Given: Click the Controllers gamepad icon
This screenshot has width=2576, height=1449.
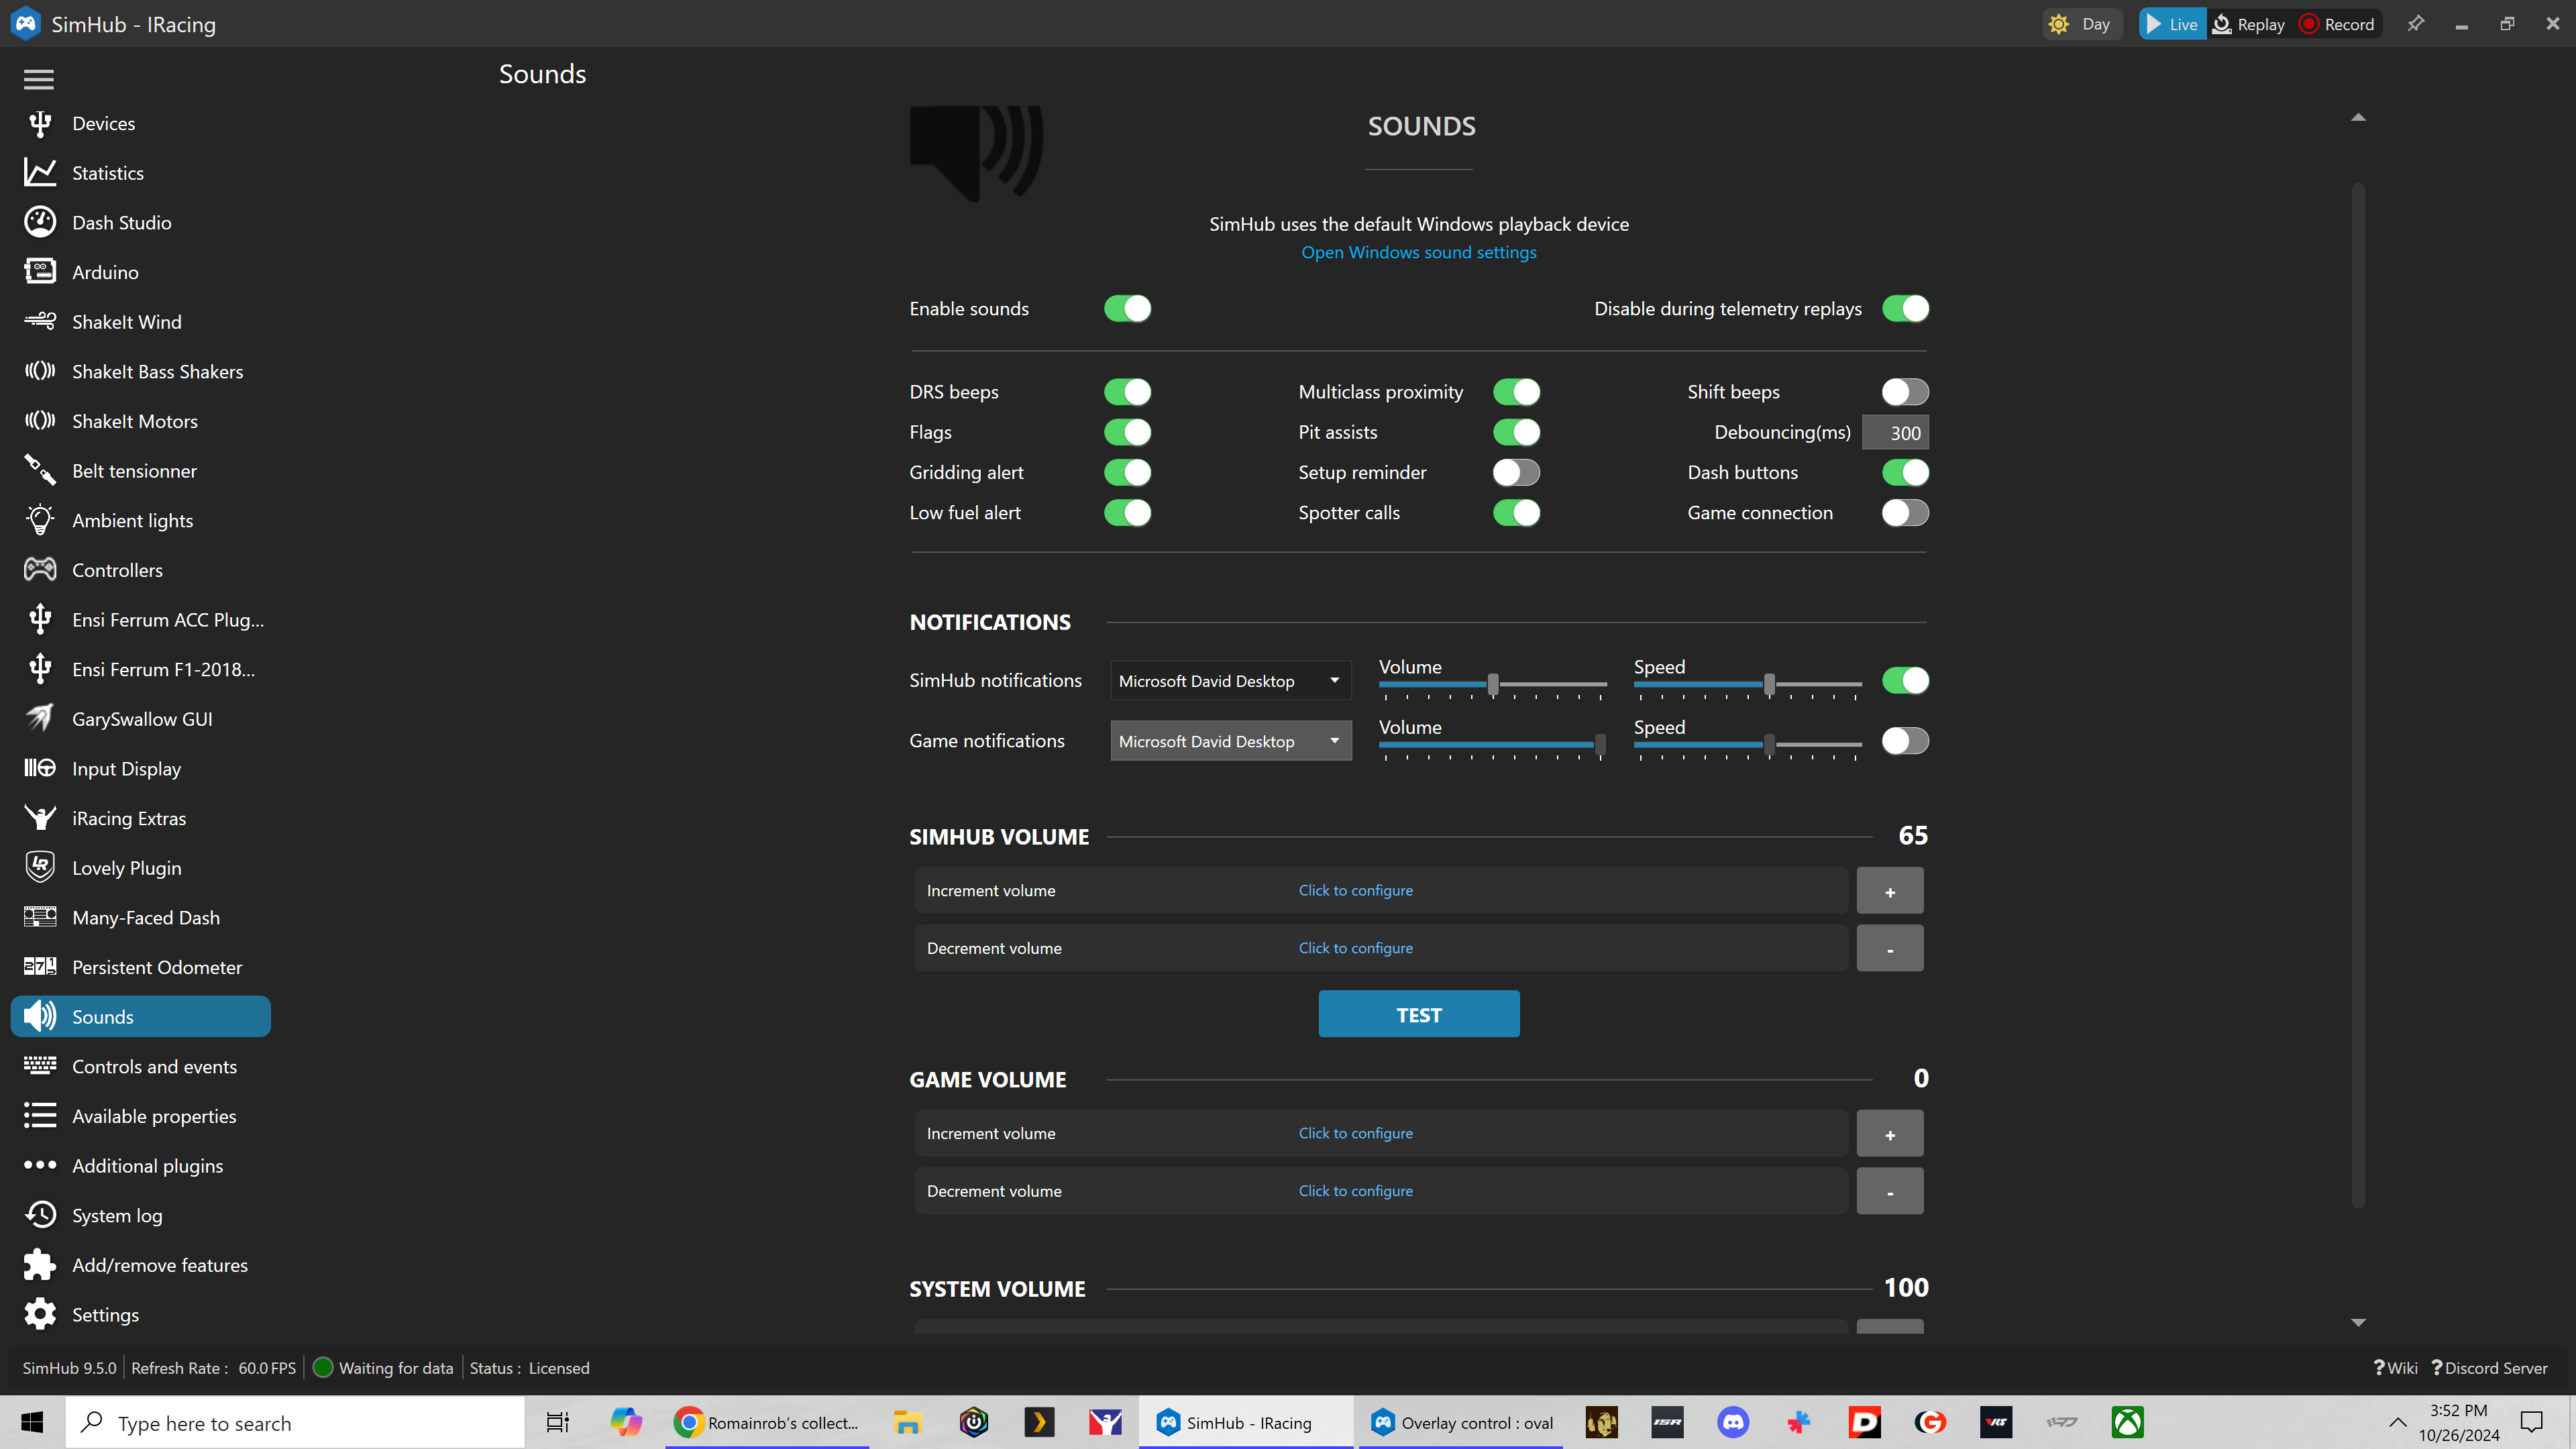Looking at the screenshot, I should (40, 570).
